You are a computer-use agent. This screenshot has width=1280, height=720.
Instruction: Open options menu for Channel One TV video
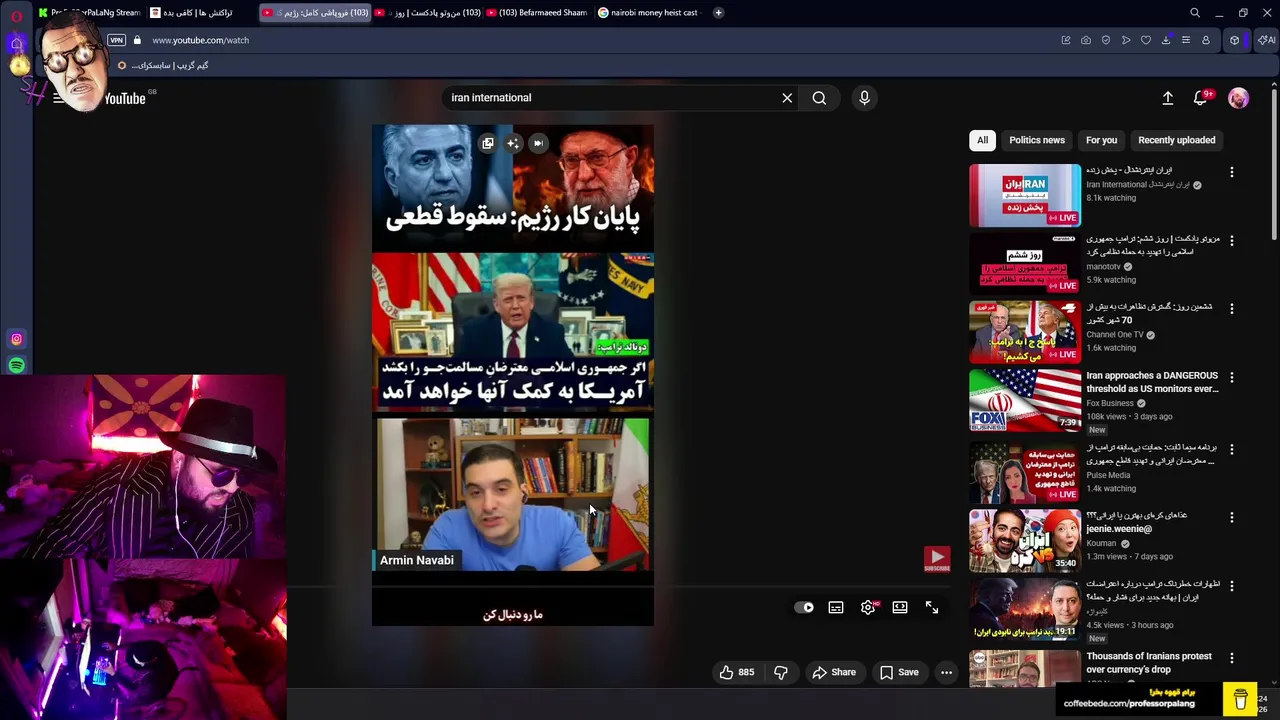click(1232, 309)
